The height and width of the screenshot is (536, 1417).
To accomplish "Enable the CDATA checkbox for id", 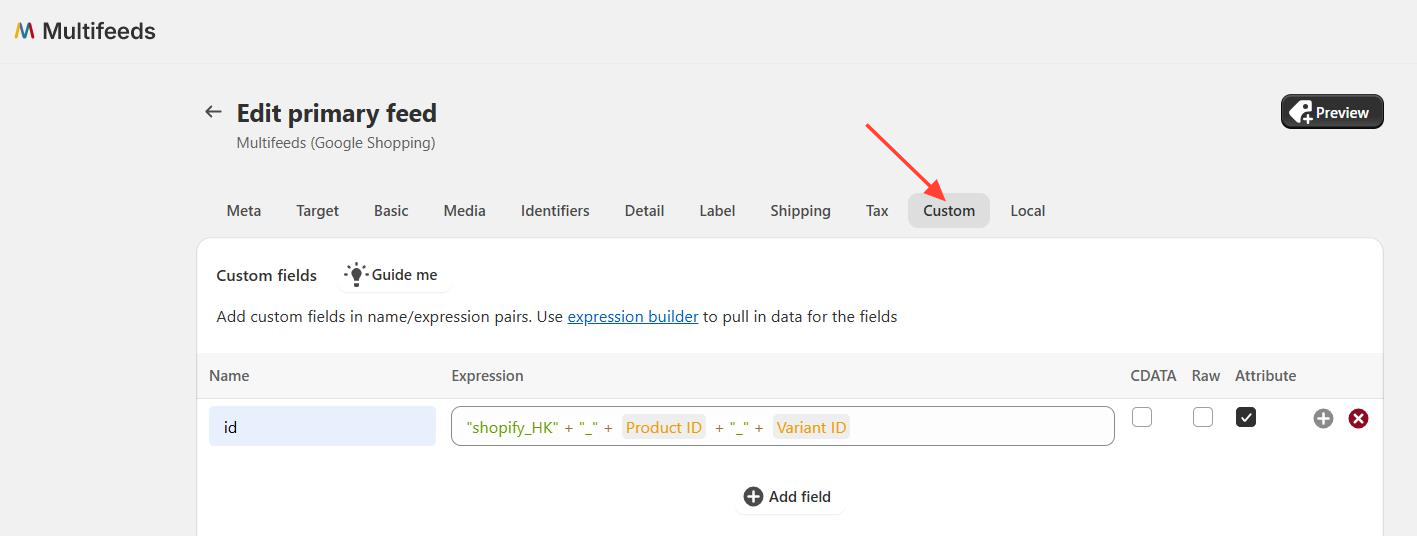I will (x=1142, y=417).
